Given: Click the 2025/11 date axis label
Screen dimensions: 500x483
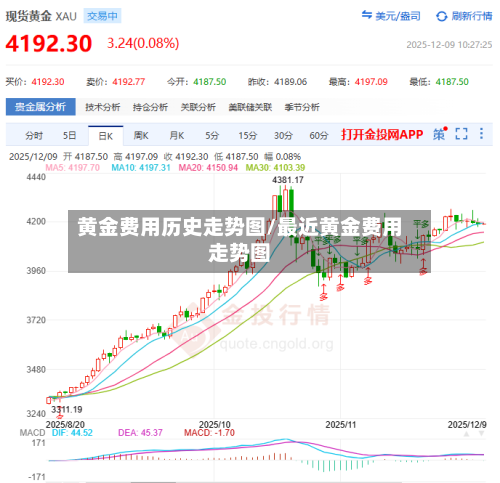Looking at the screenshot, I should (x=341, y=425).
